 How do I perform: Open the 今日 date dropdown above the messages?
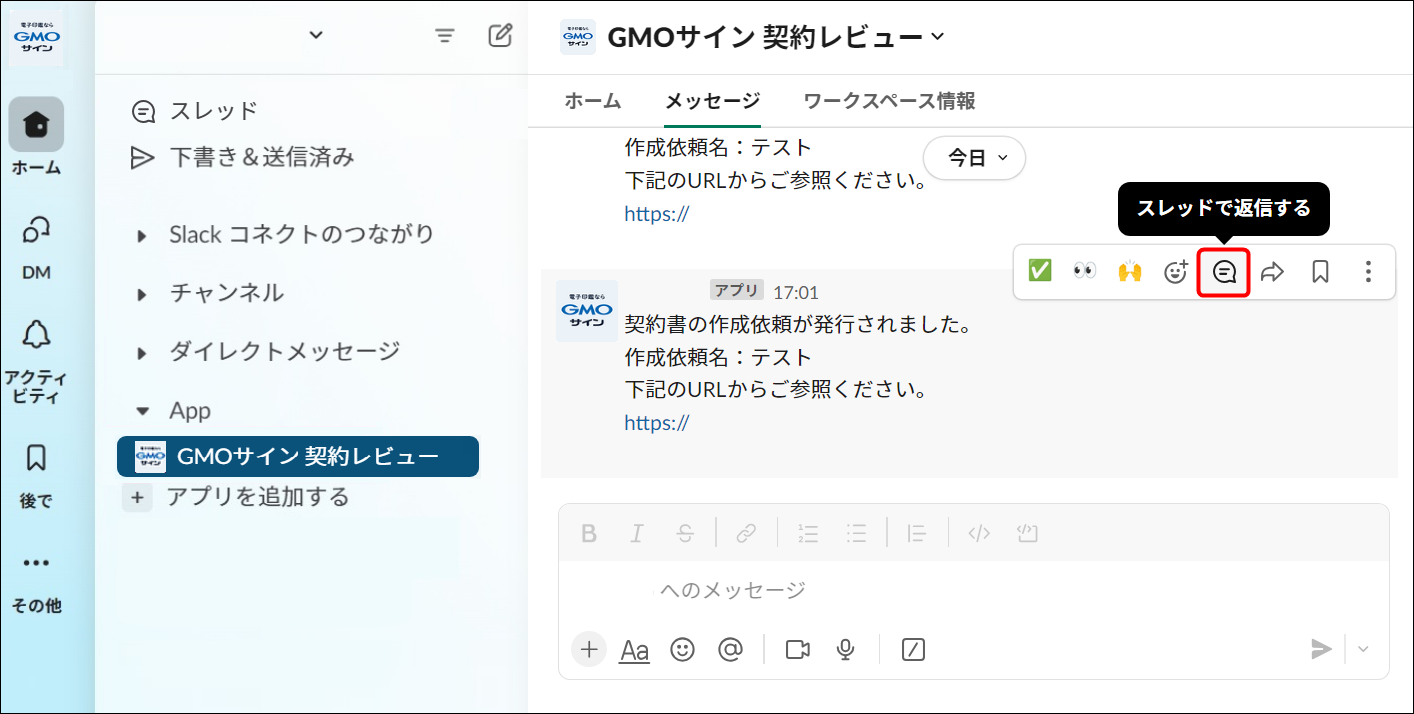coord(973,157)
